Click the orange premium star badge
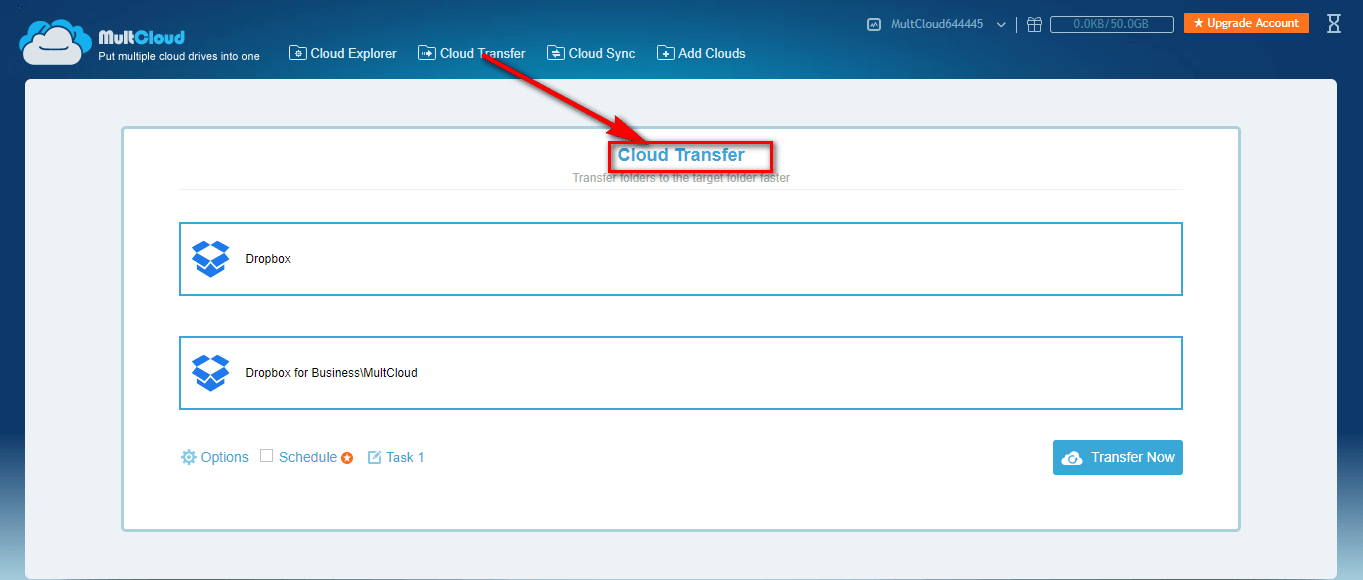The image size is (1363, 580). (347, 458)
